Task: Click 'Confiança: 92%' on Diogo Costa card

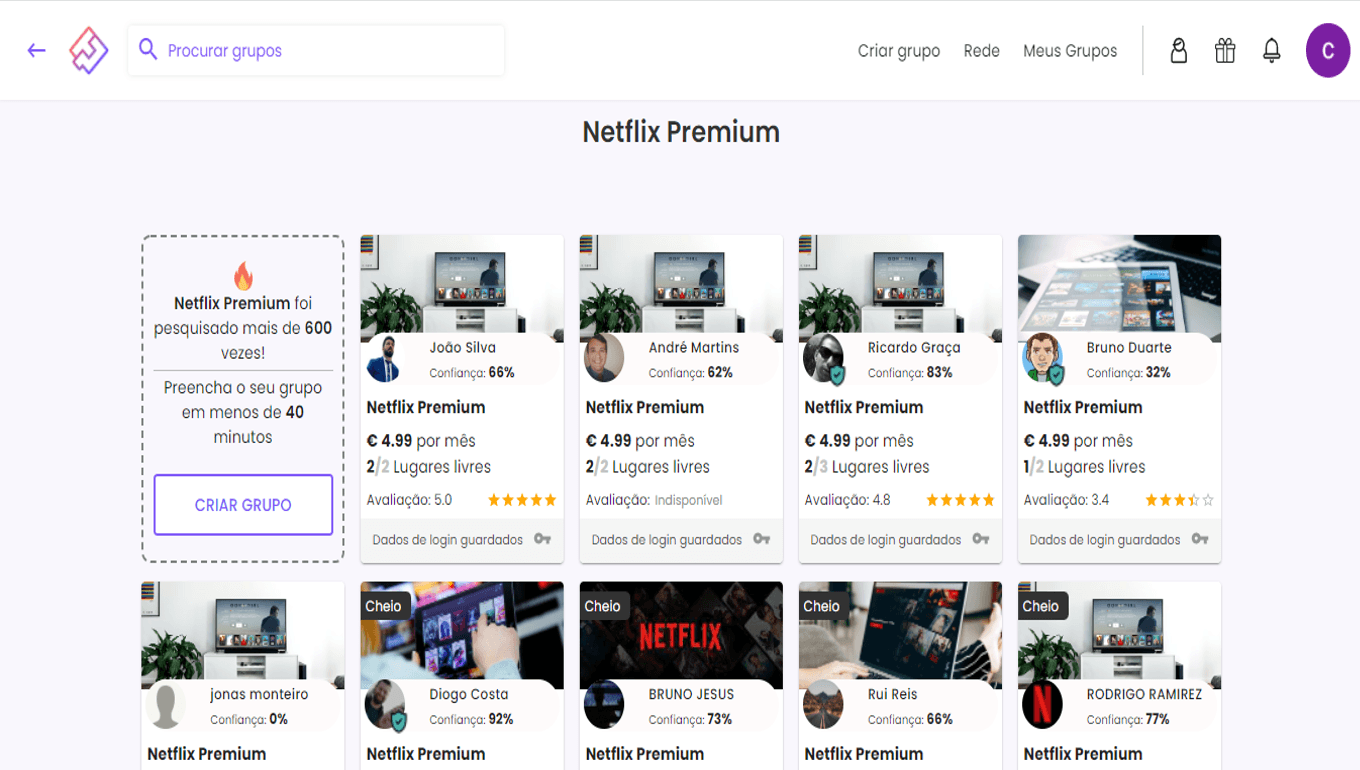Action: coord(472,719)
